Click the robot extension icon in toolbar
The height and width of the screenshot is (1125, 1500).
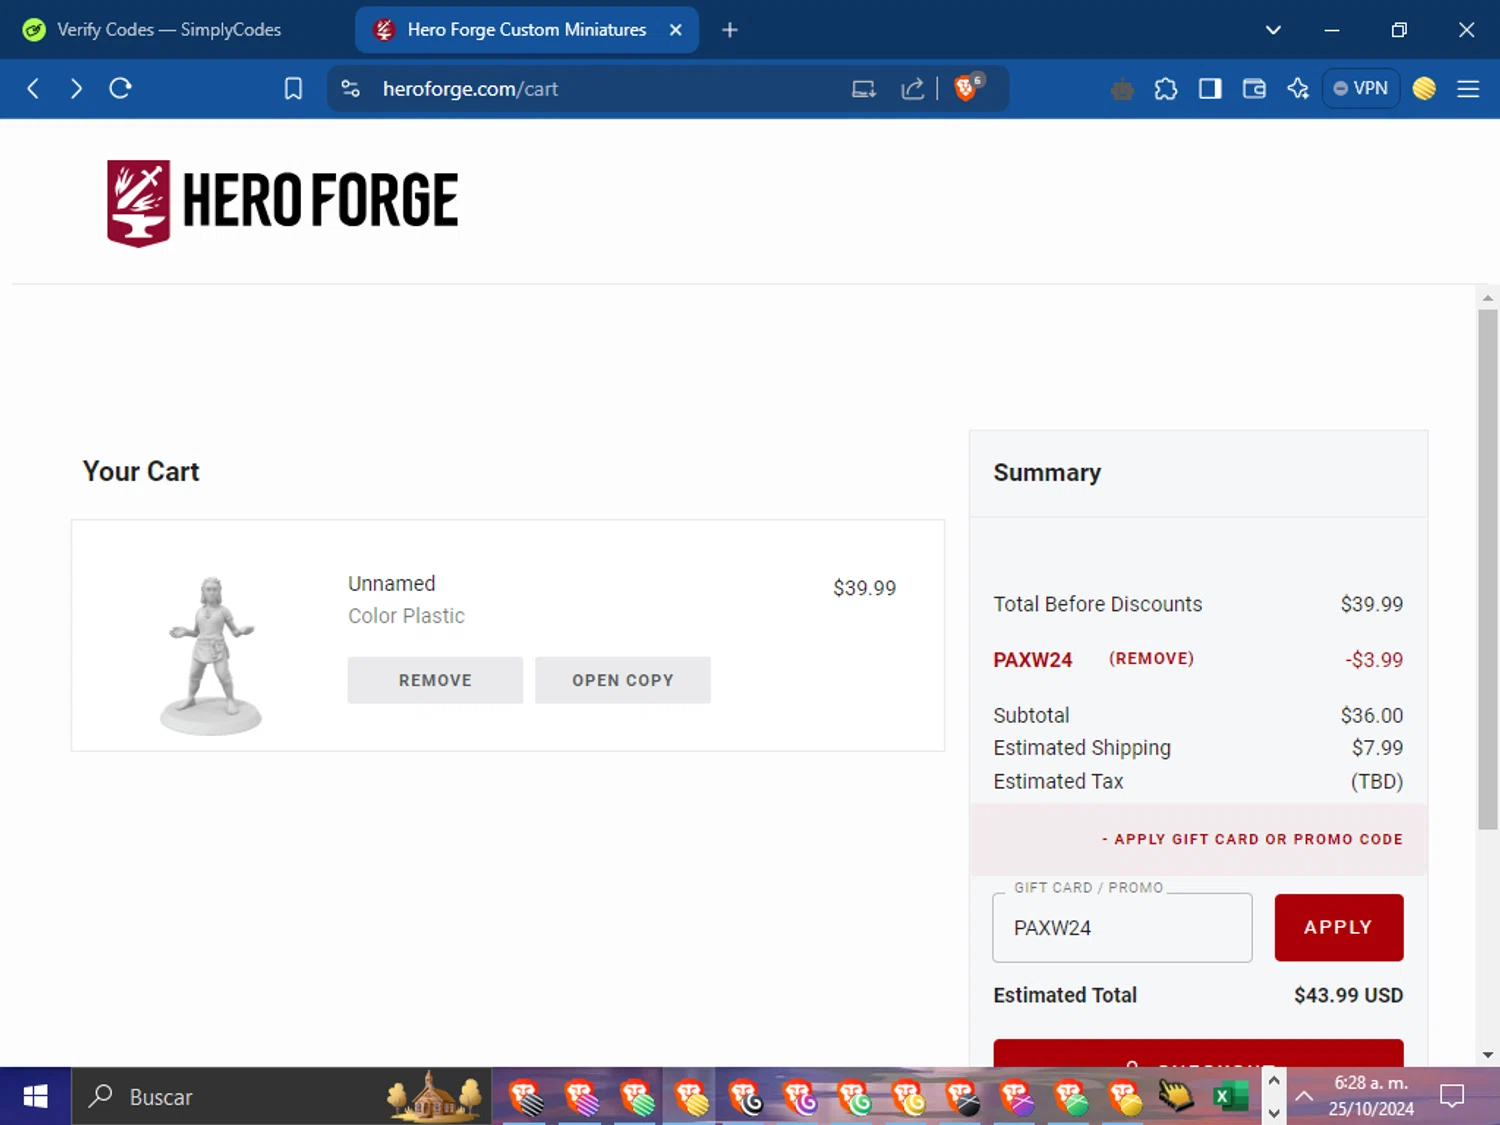(1122, 90)
